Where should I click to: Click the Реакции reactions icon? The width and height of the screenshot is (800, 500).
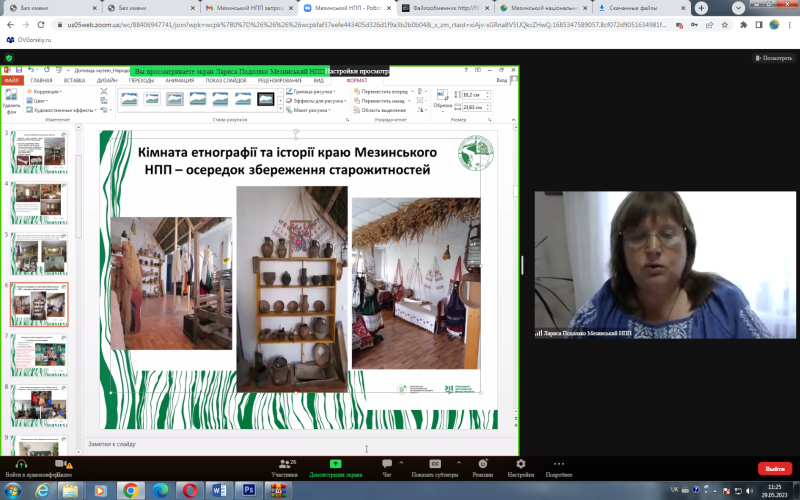coord(482,464)
